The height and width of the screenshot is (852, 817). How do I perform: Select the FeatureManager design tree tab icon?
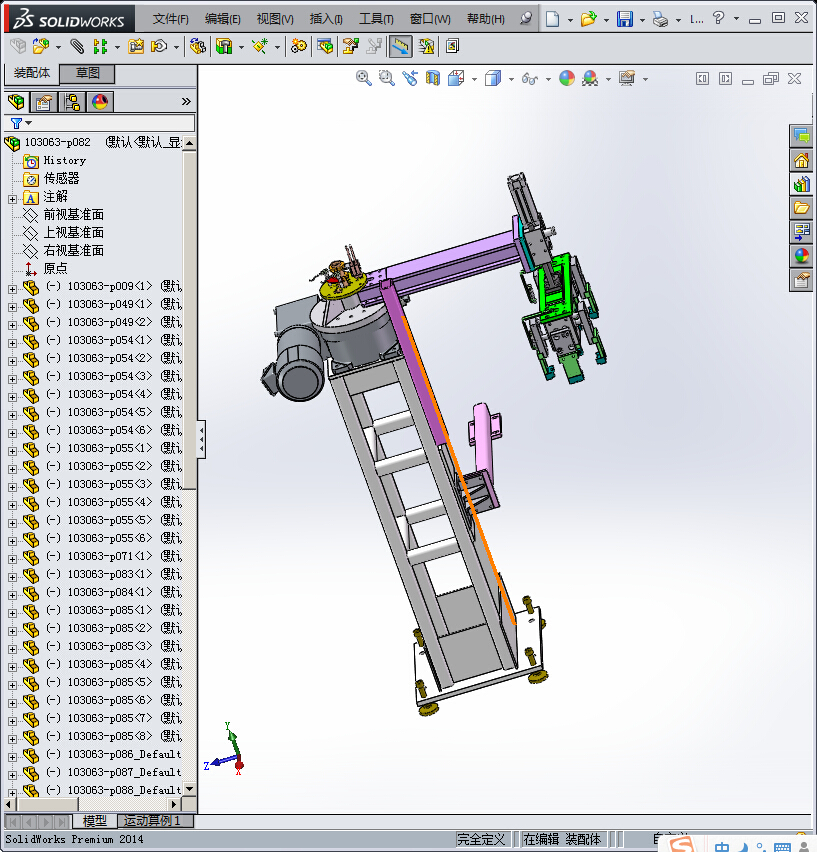pyautogui.click(x=16, y=102)
